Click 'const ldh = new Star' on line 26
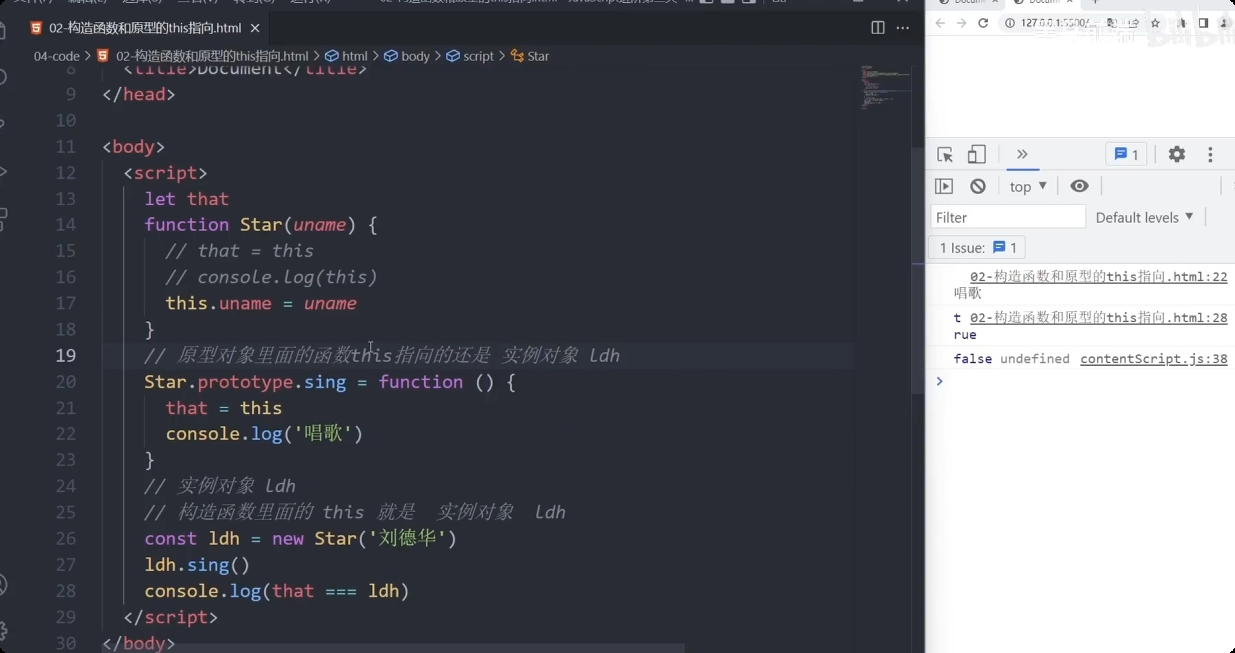Viewport: 1235px width, 653px height. click(300, 538)
